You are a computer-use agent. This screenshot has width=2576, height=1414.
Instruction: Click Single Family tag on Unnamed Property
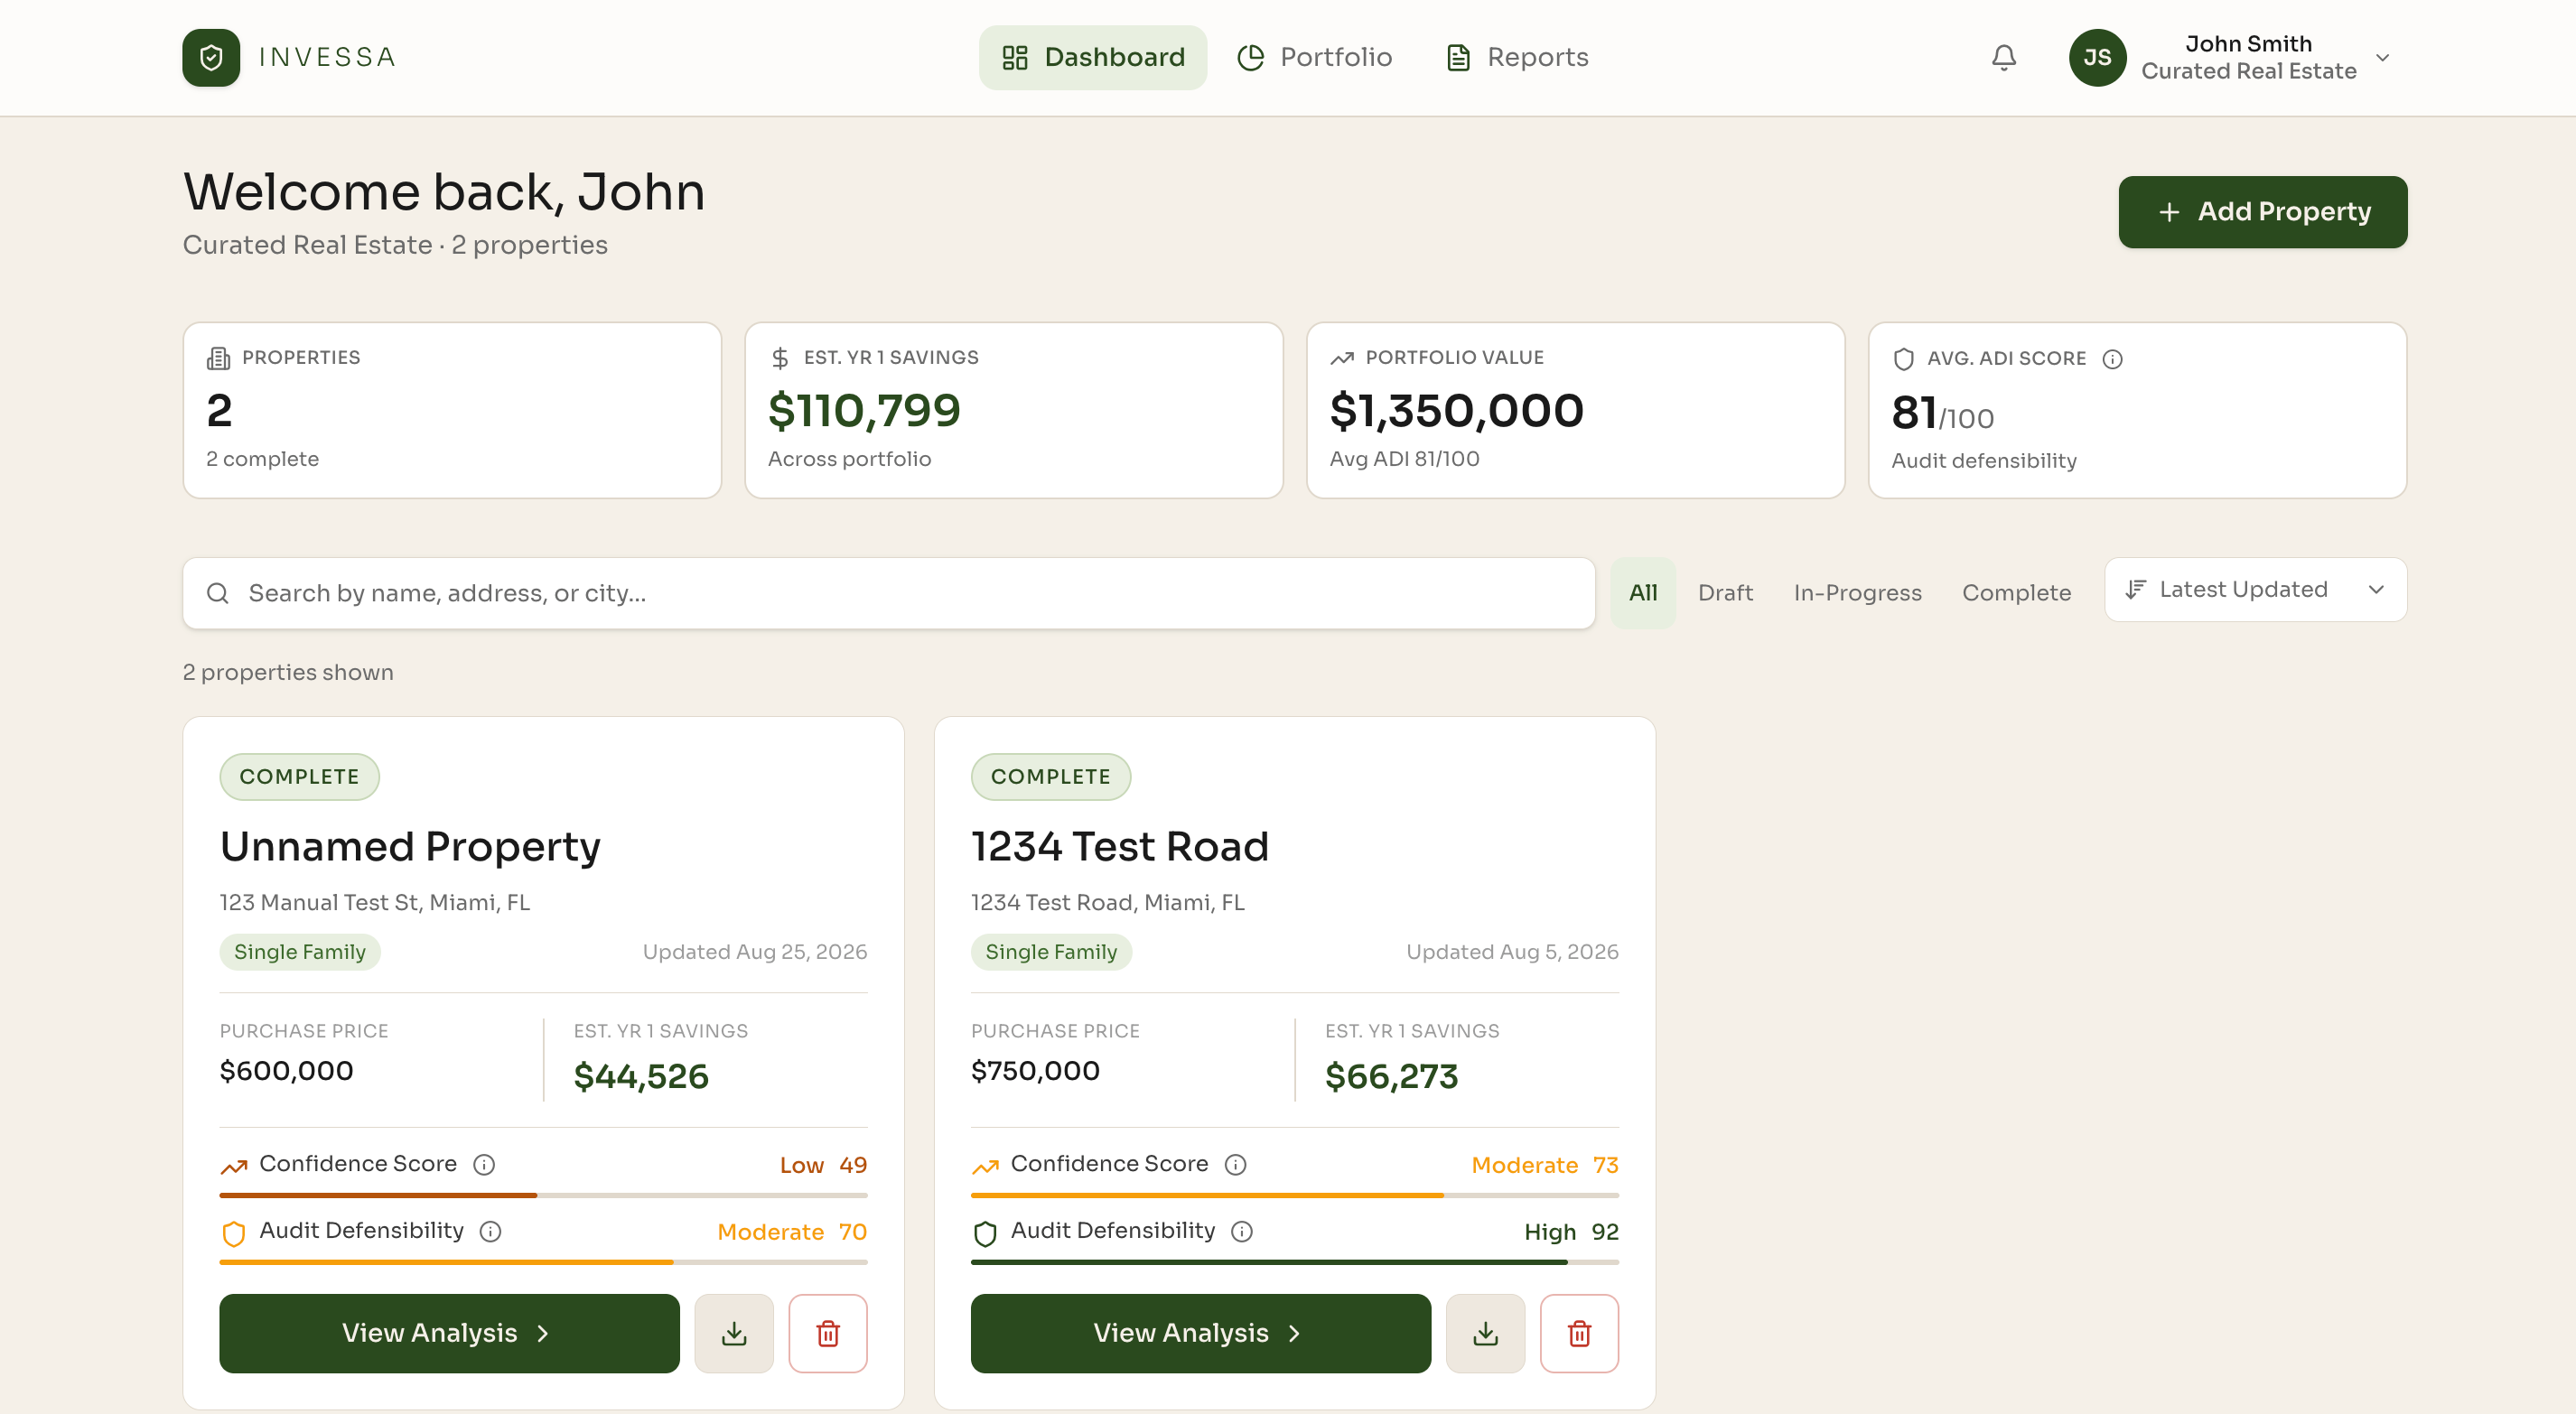click(300, 951)
